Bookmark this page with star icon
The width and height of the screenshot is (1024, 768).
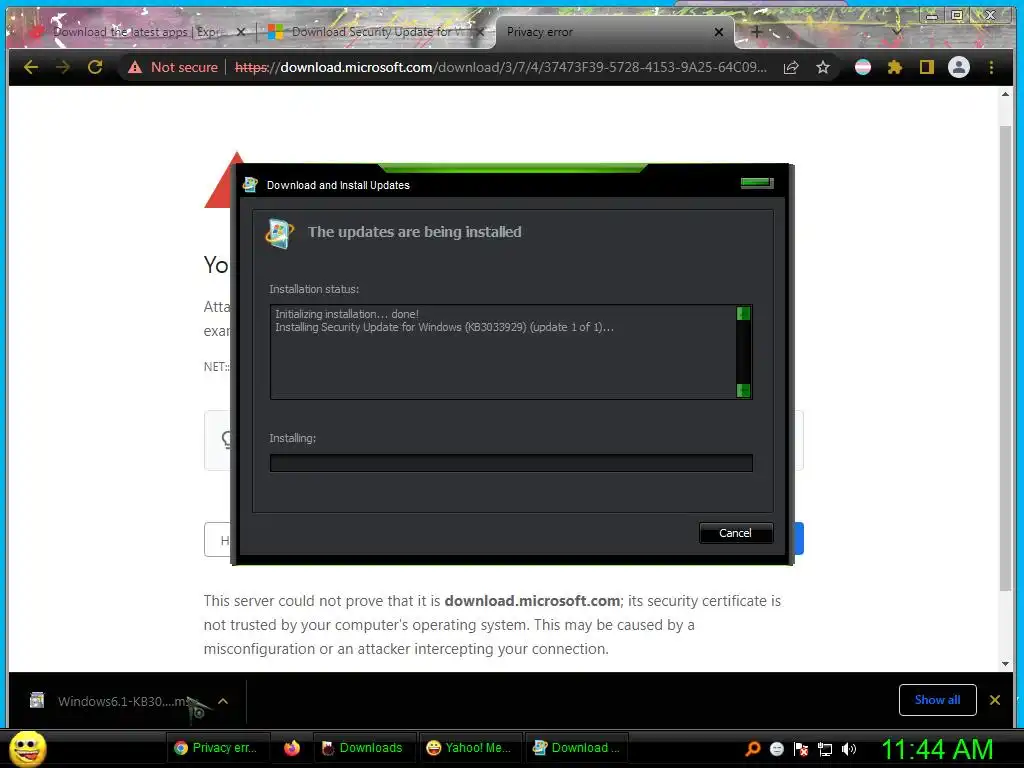click(x=823, y=67)
